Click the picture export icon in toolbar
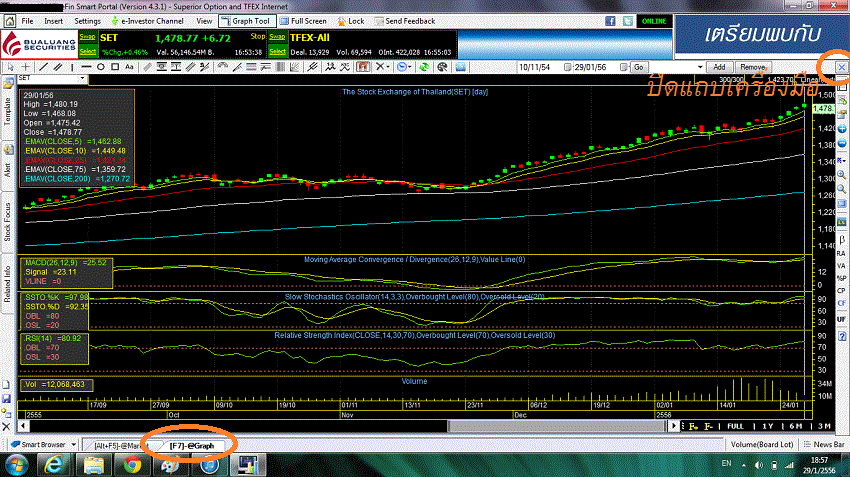Viewport: 850px width, 477px height. 460,67
